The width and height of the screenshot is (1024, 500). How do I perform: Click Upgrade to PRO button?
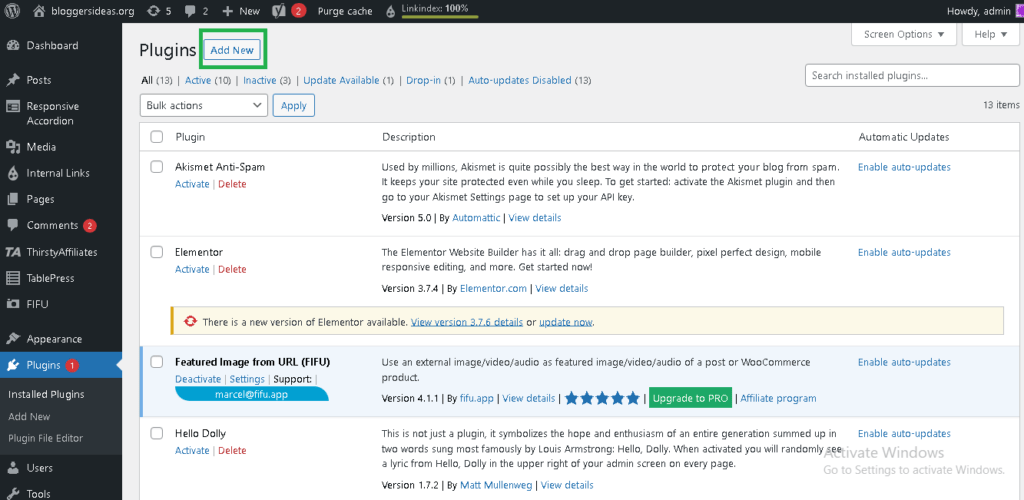(691, 398)
